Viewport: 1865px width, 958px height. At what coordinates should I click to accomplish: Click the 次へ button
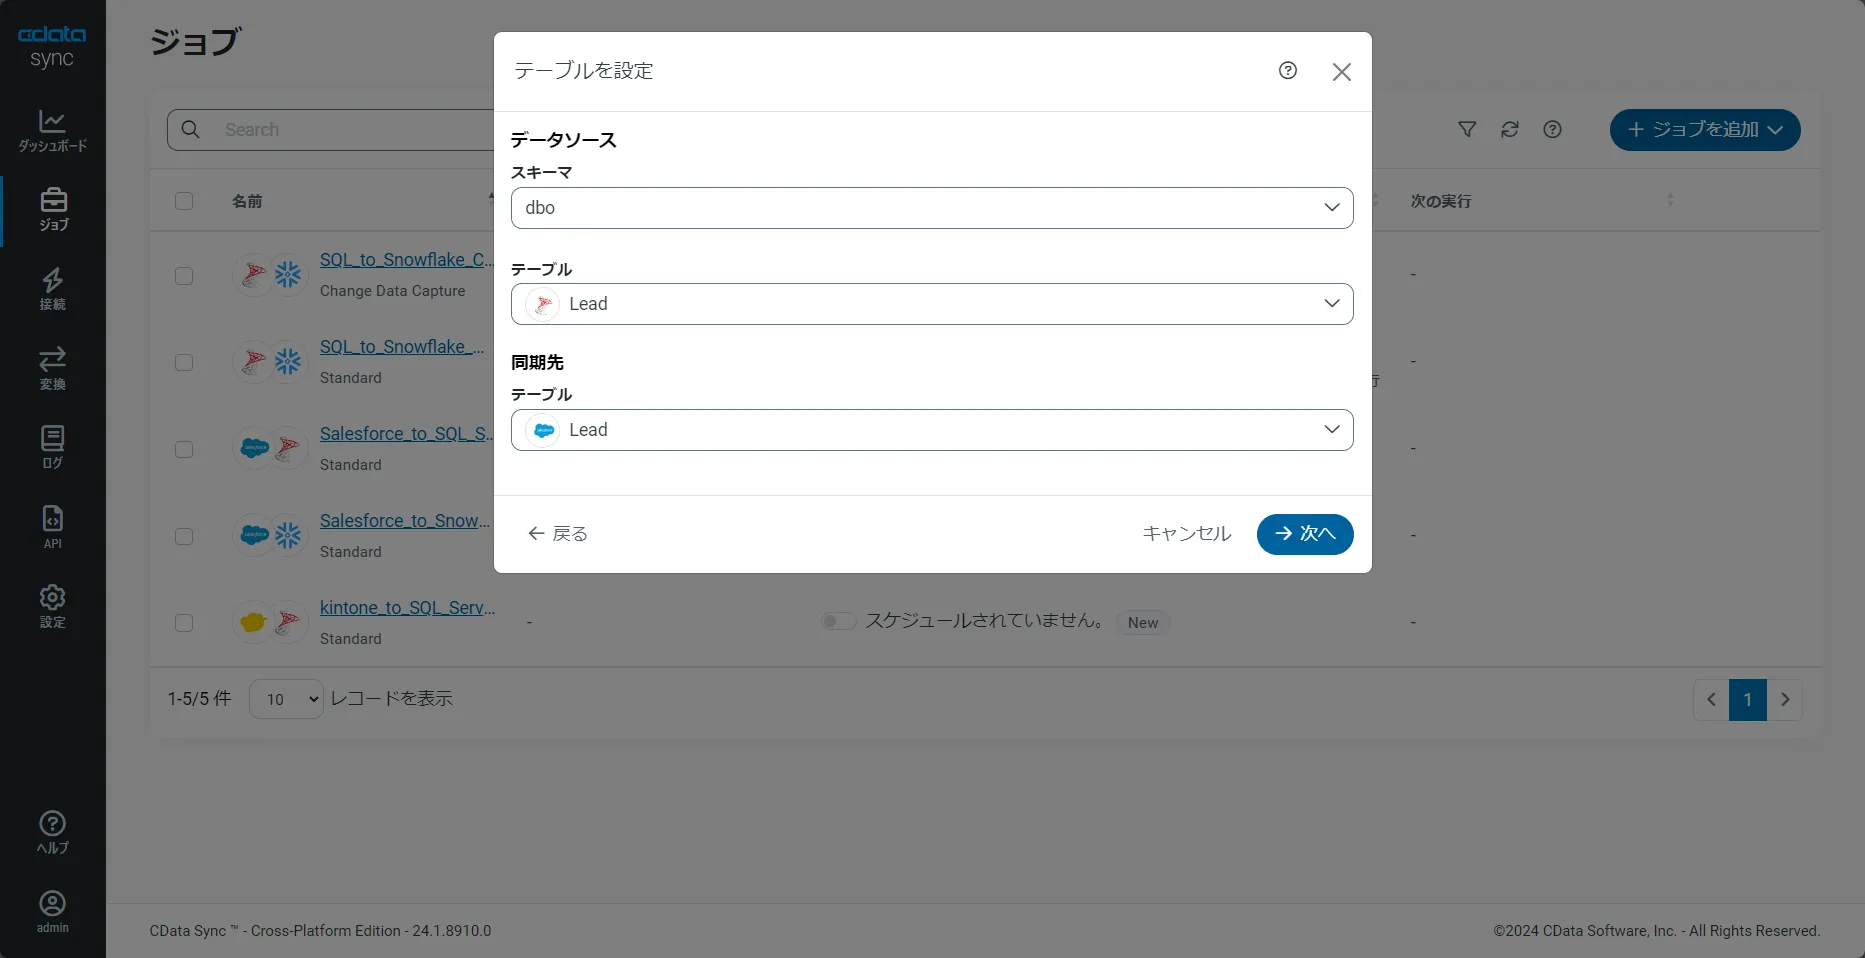1305,534
